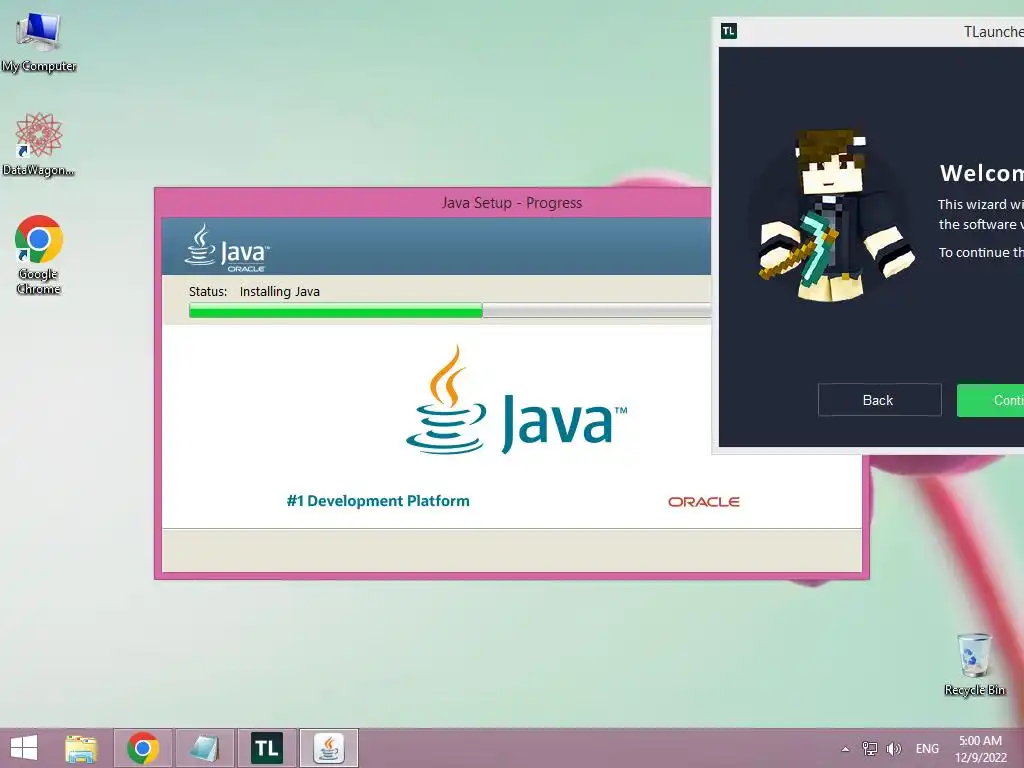Open the Windows Start button

pyautogui.click(x=24, y=748)
